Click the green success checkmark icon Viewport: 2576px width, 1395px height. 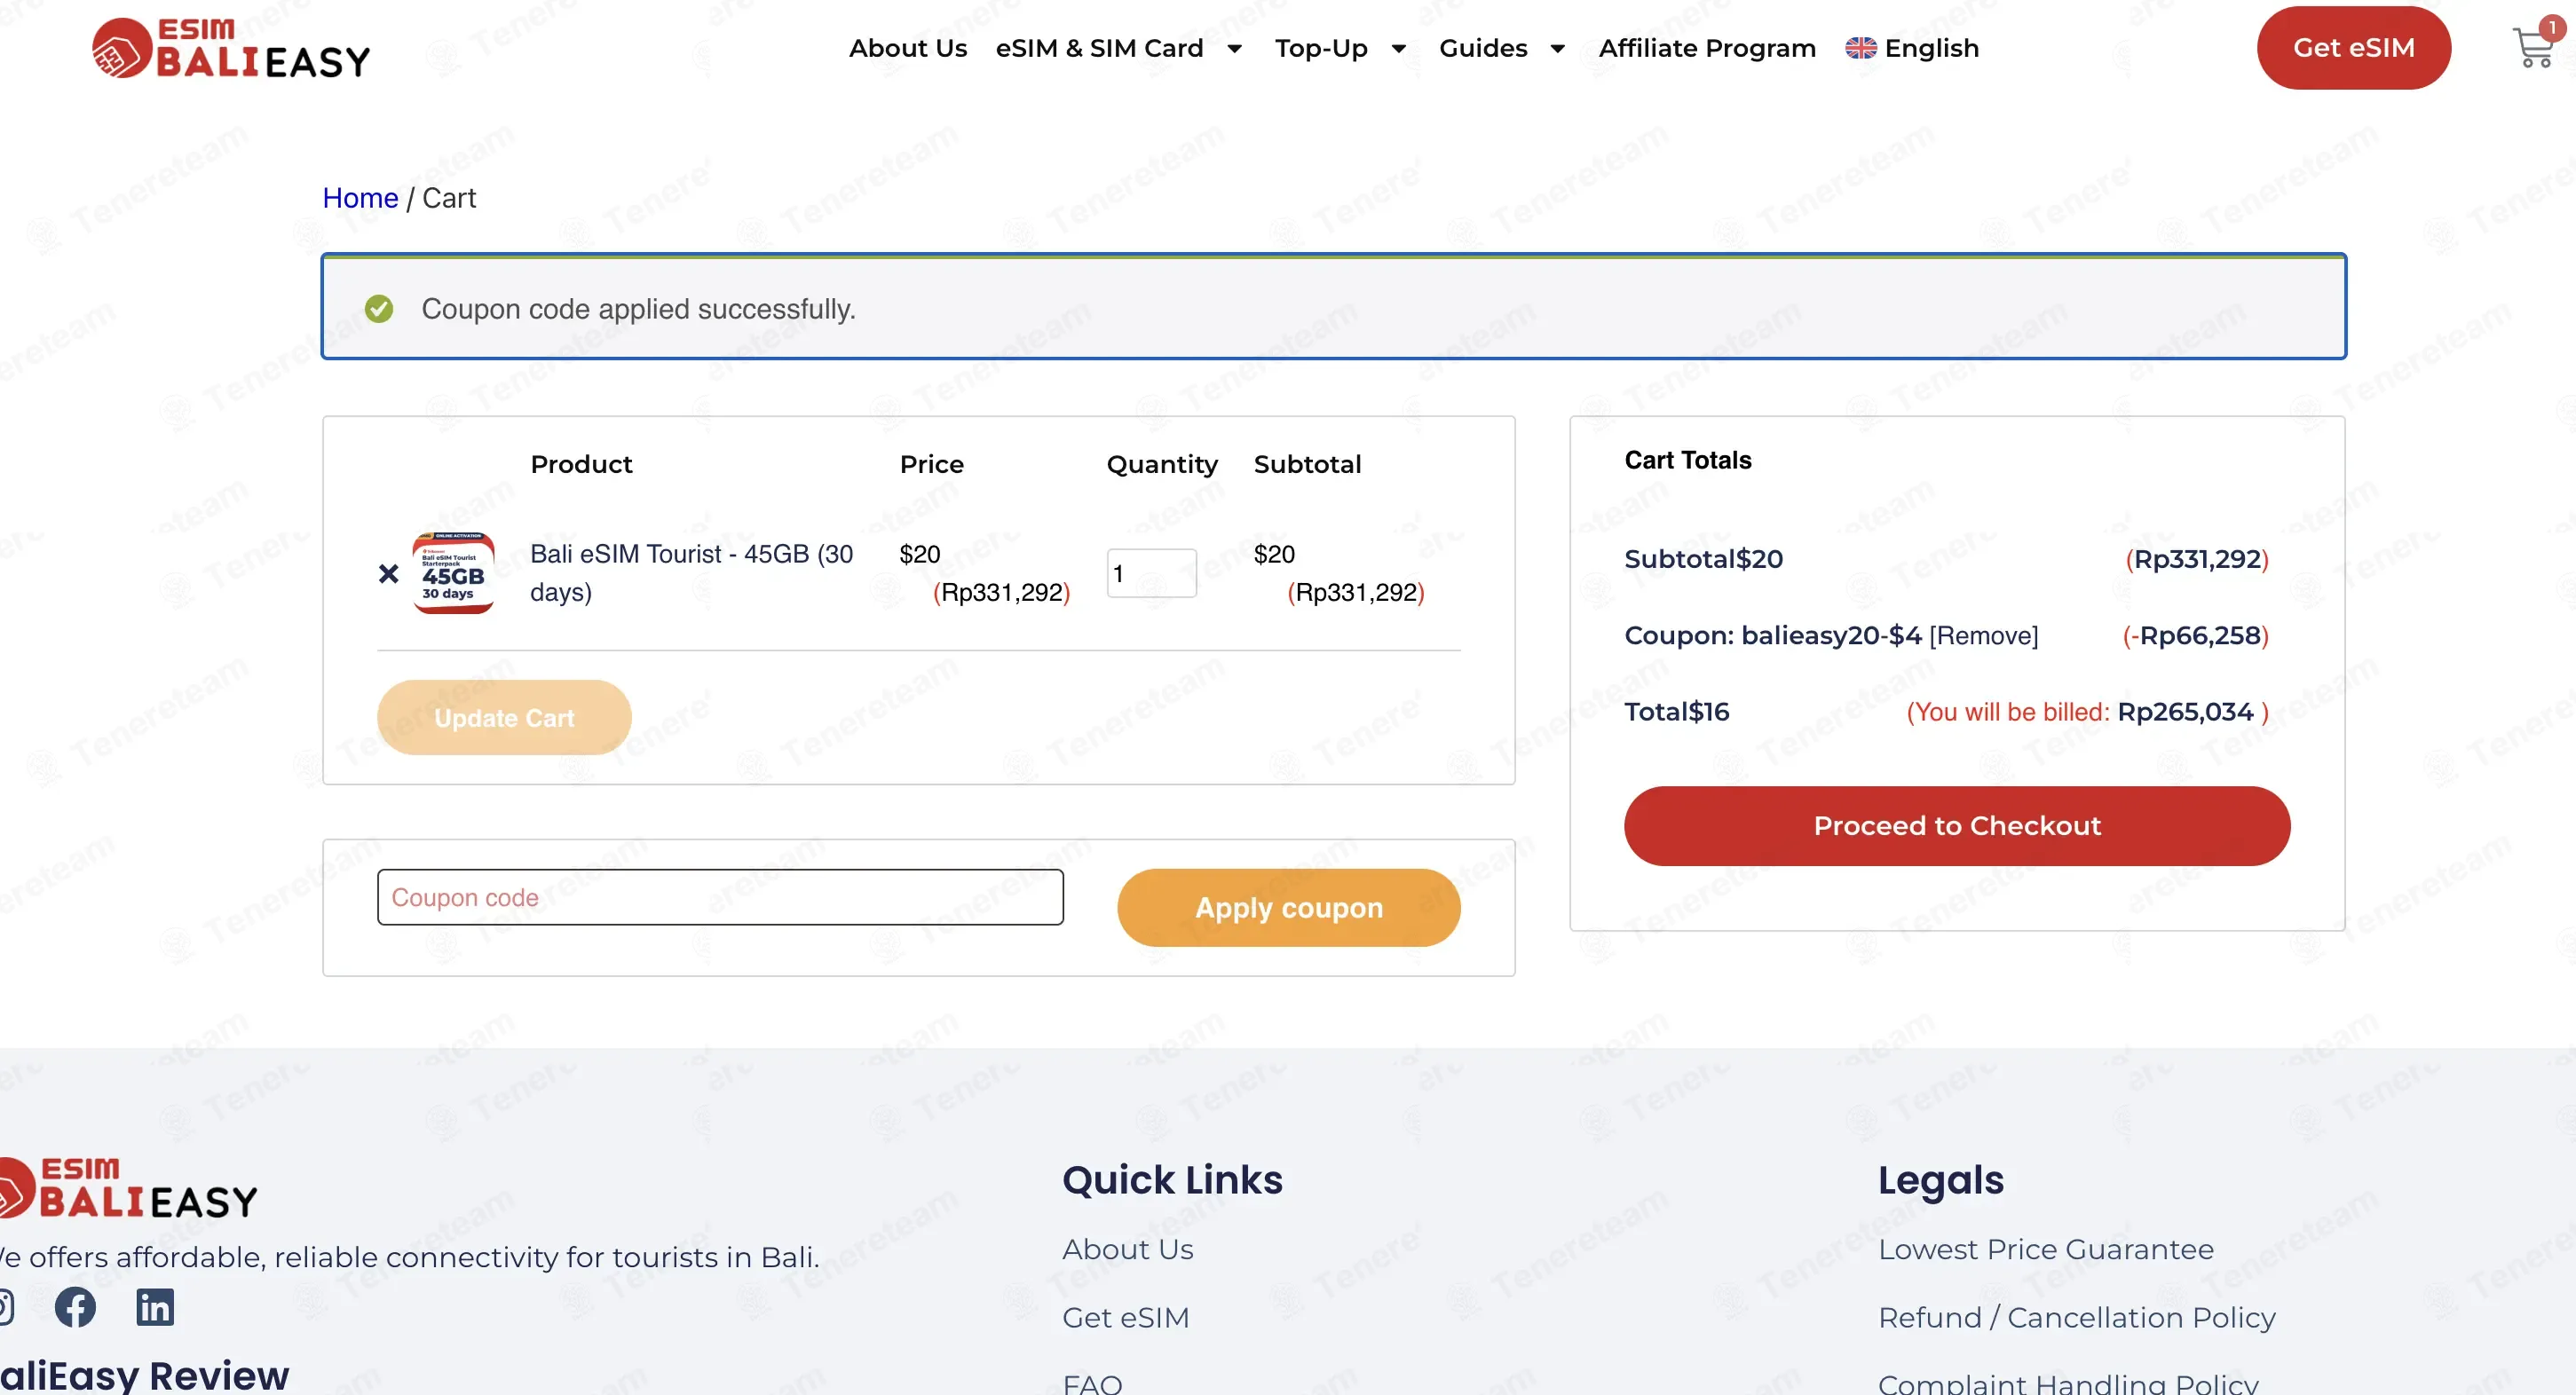click(x=379, y=309)
